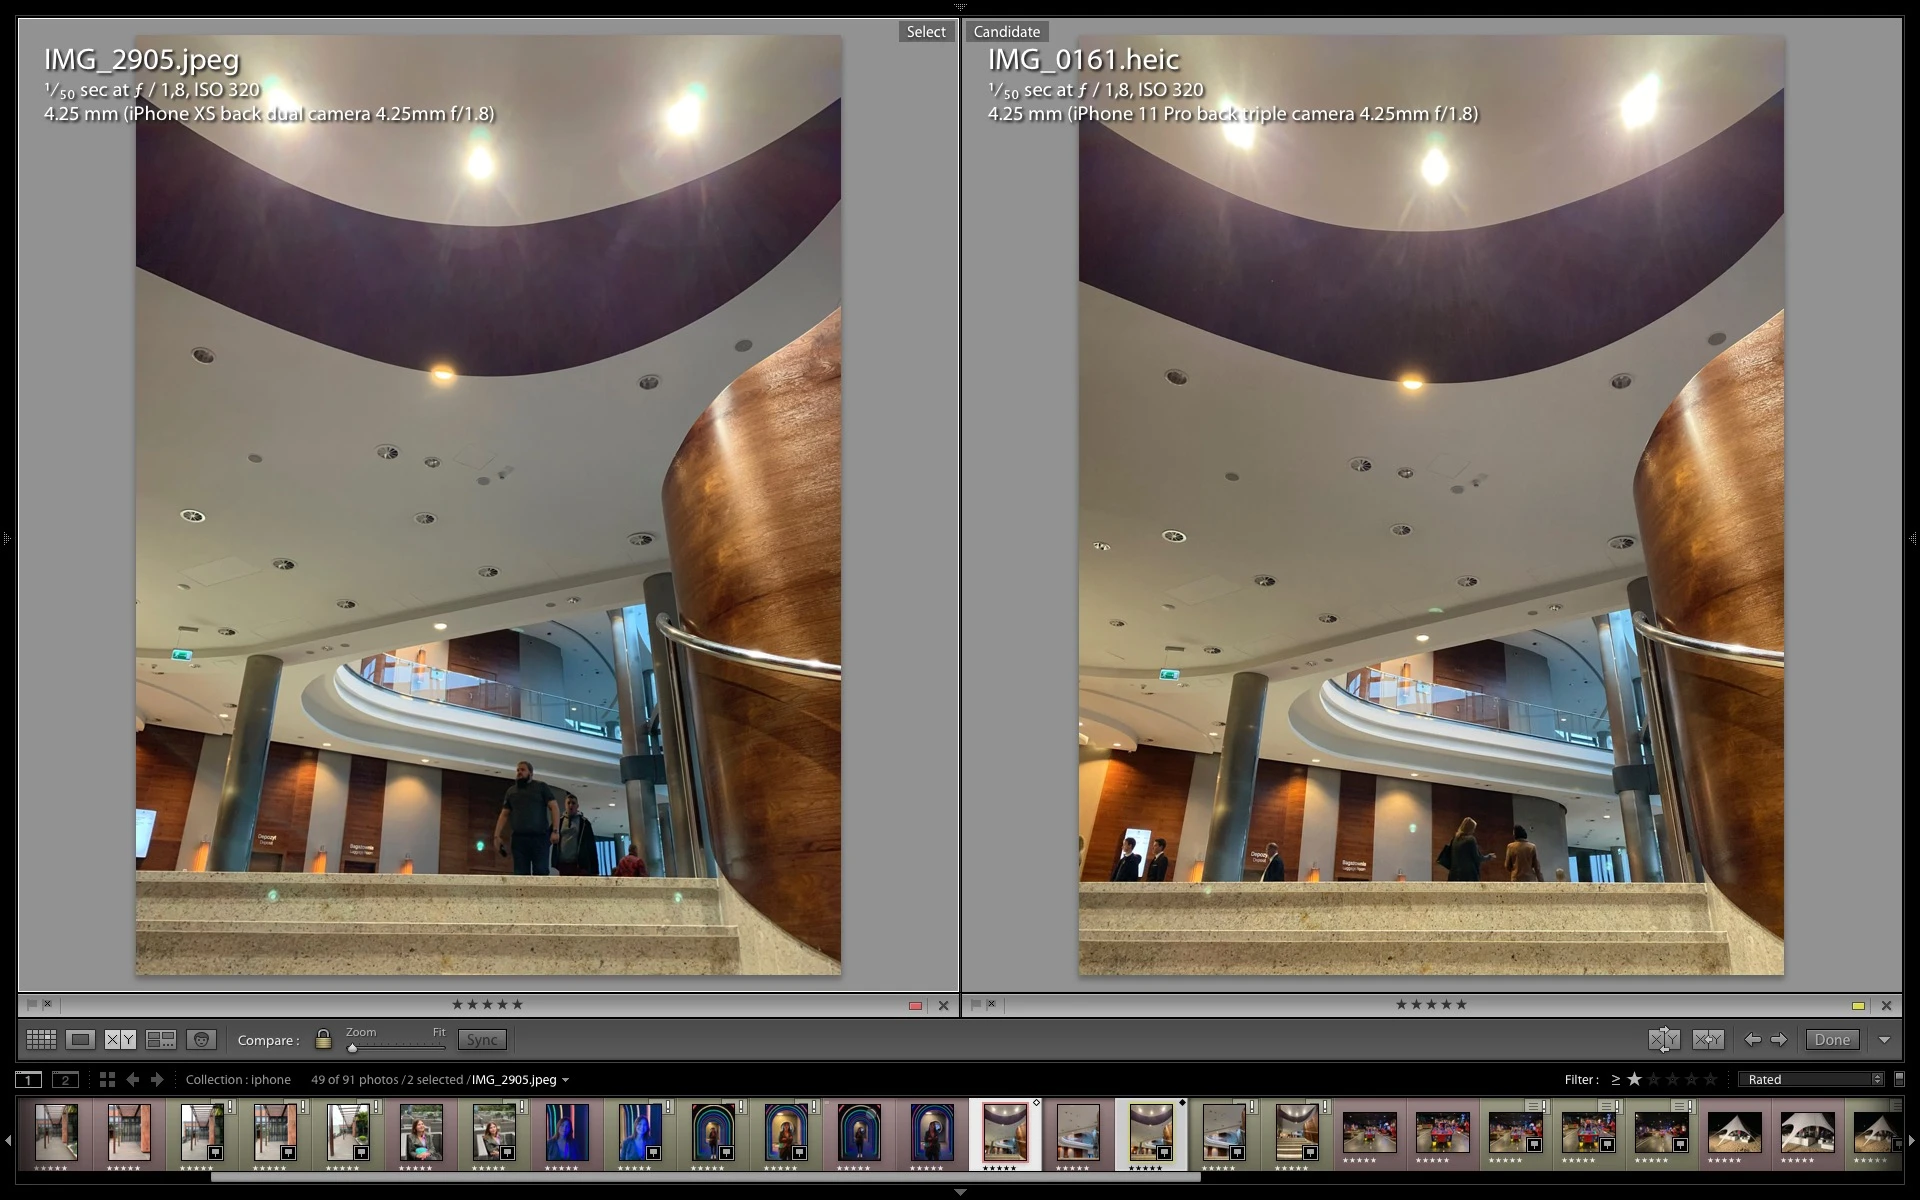Open second monitor window 2

coord(65,1079)
